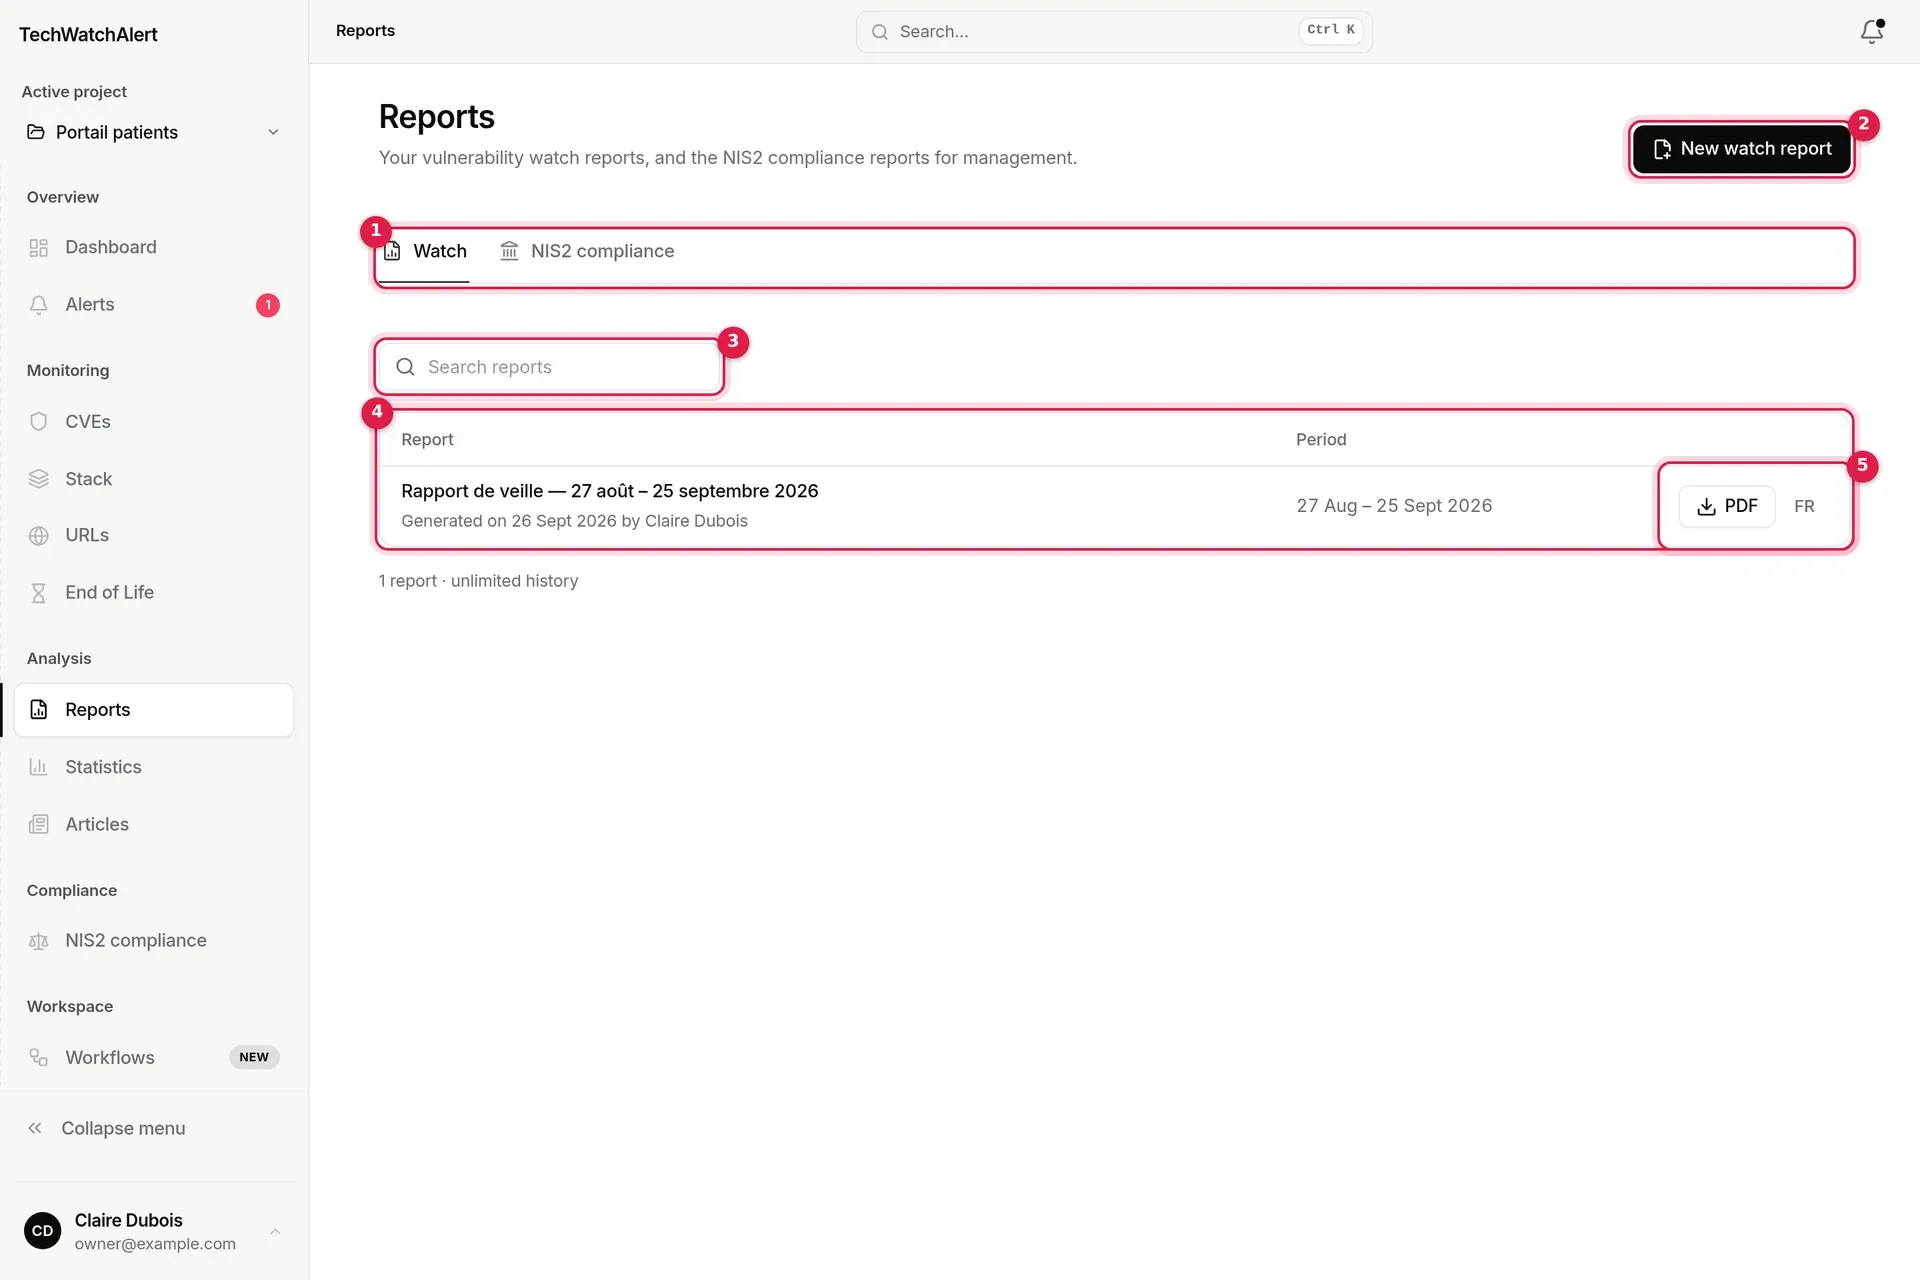The height and width of the screenshot is (1280, 1920).
Task: Click the CD user avatar
Action: coord(43,1231)
